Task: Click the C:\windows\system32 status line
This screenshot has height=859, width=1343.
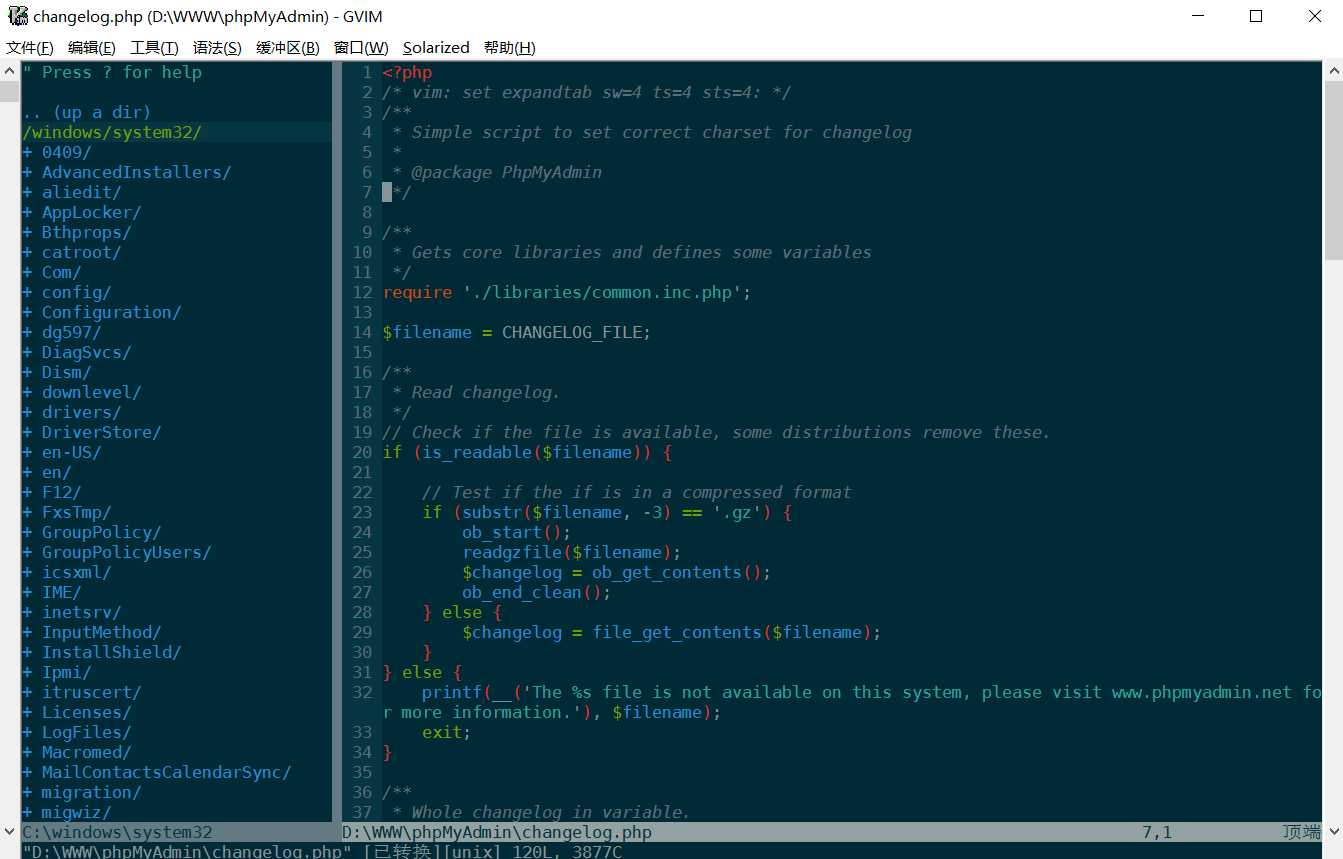Action: (x=176, y=832)
